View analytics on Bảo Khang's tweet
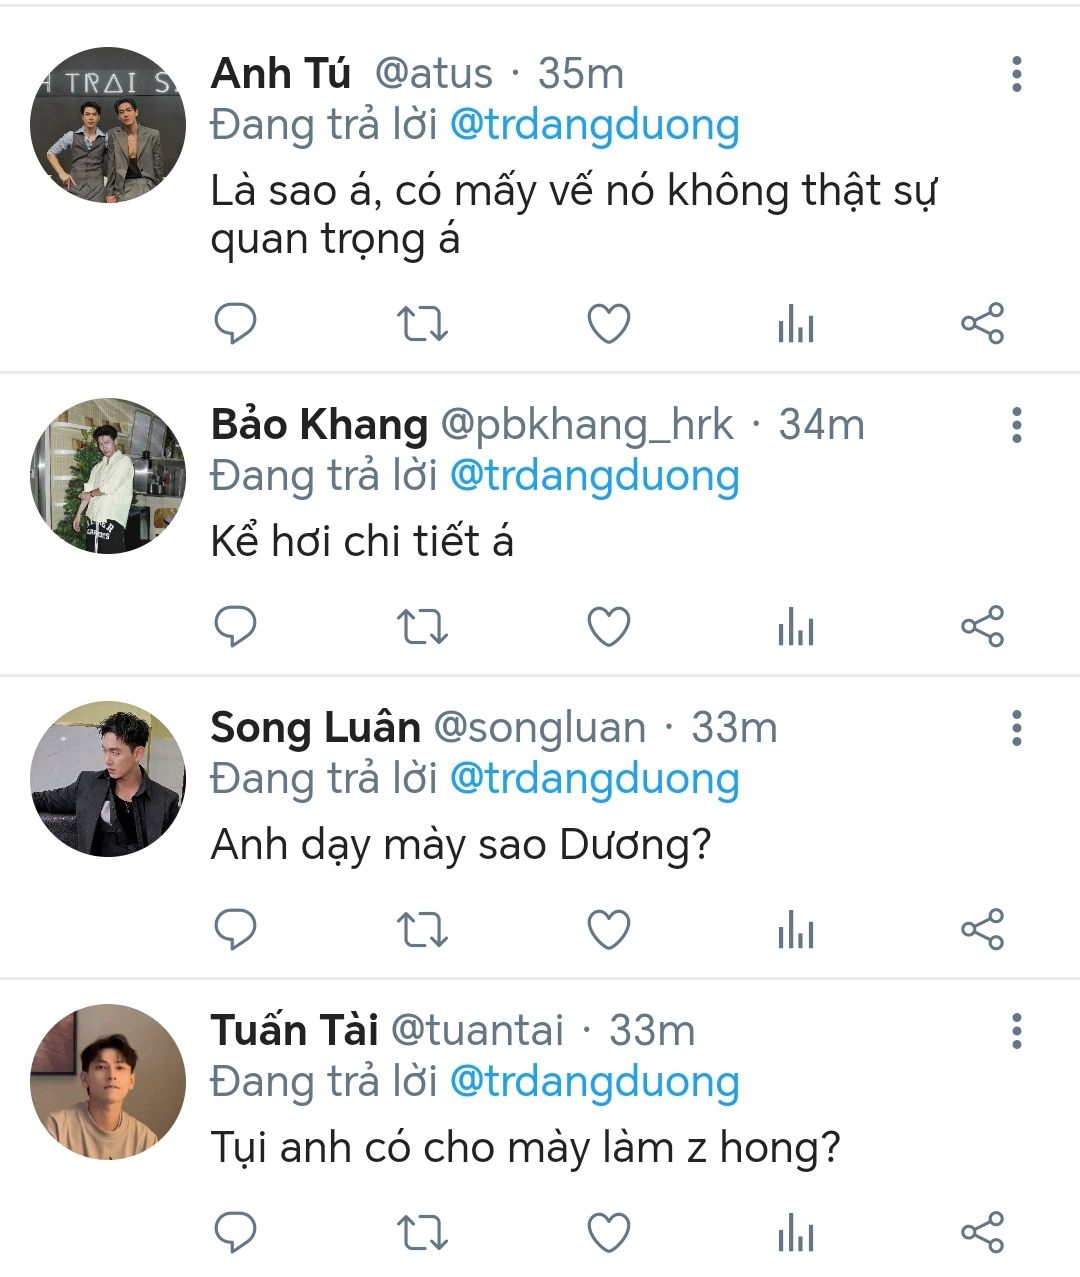1080x1277 pixels. coord(795,628)
